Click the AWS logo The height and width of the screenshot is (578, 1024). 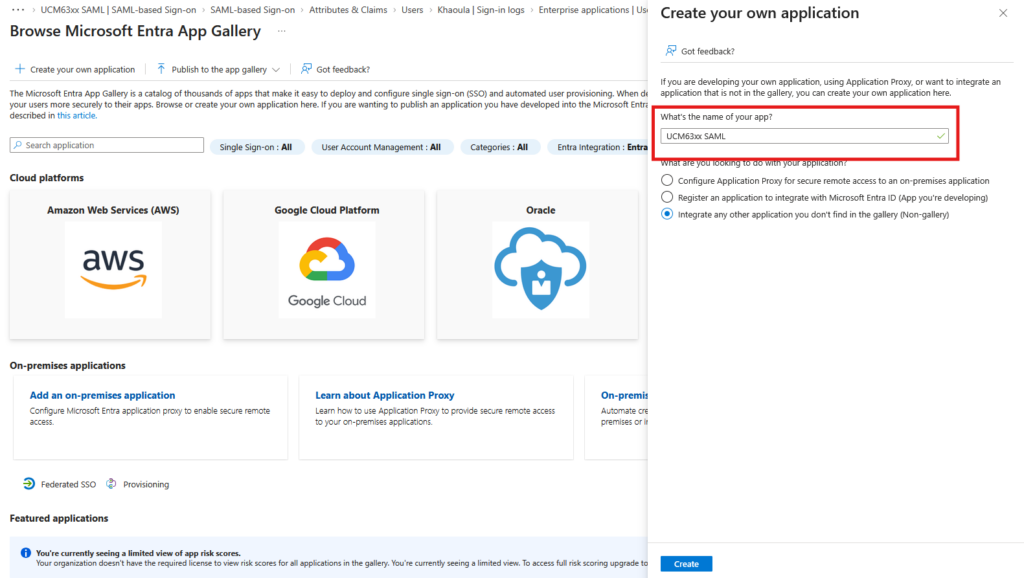click(114, 269)
